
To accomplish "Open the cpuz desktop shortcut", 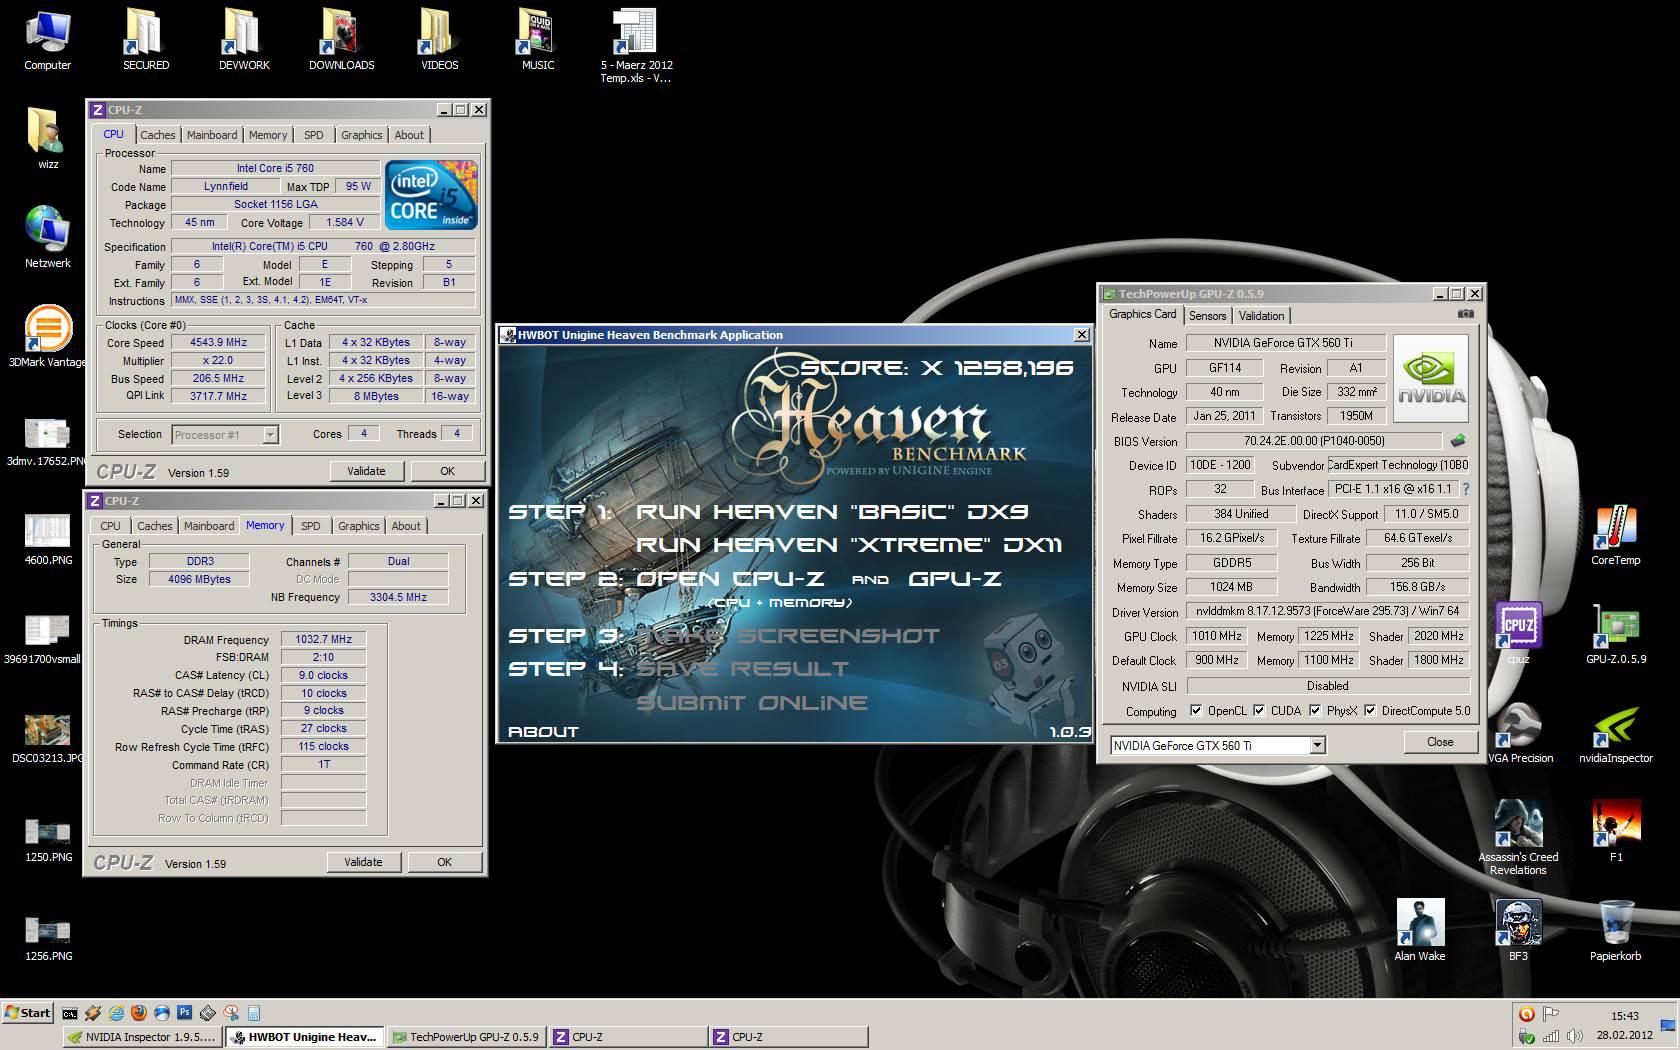I will pyautogui.click(x=1518, y=634).
